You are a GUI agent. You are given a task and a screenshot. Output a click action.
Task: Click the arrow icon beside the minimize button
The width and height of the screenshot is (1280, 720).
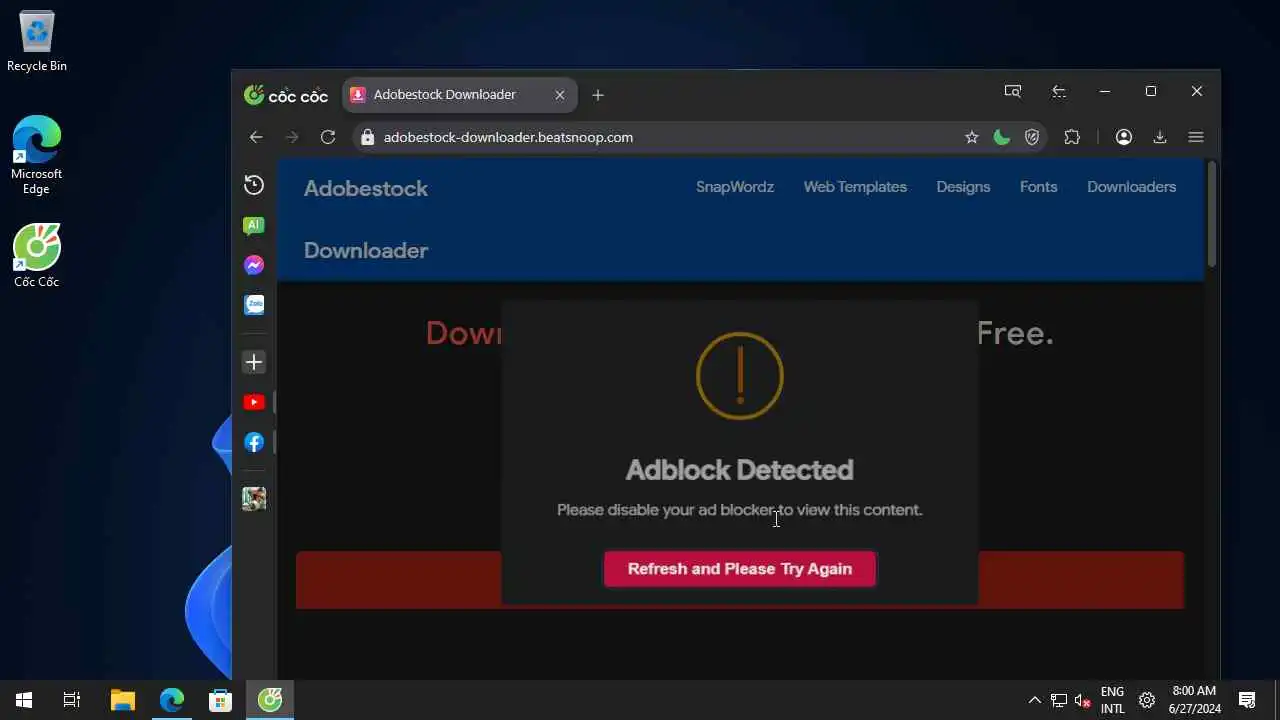pos(1059,91)
